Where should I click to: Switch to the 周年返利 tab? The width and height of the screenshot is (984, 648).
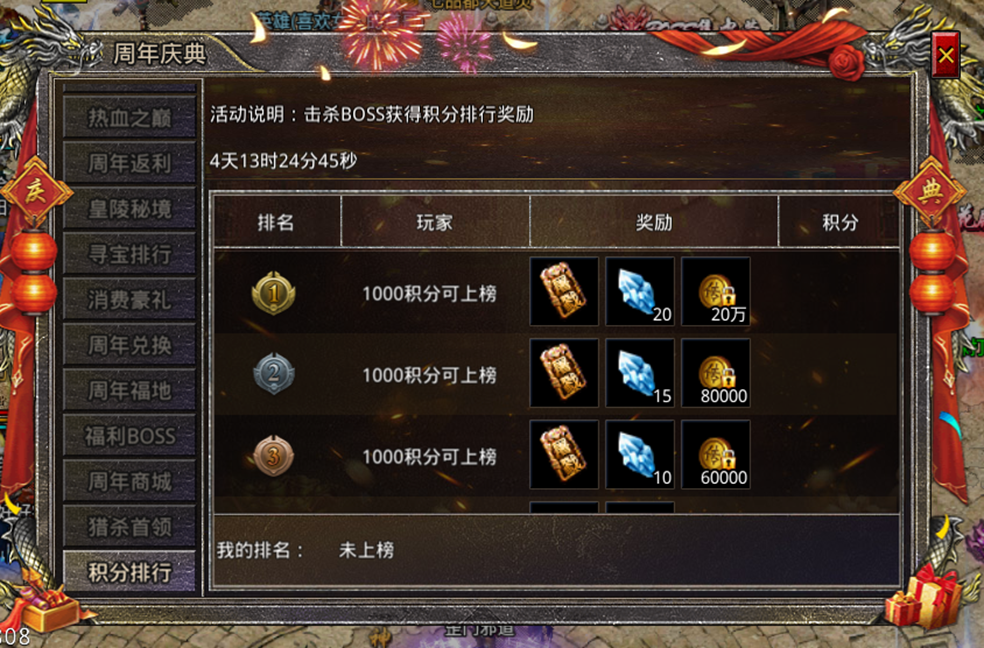click(129, 163)
